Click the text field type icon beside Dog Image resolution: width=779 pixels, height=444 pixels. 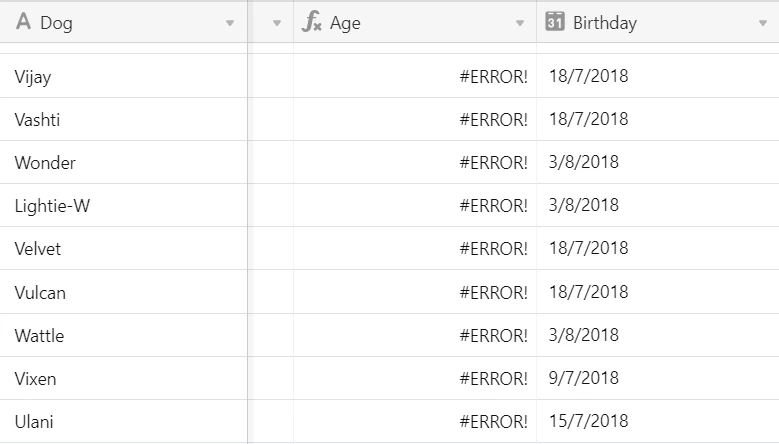(x=24, y=23)
